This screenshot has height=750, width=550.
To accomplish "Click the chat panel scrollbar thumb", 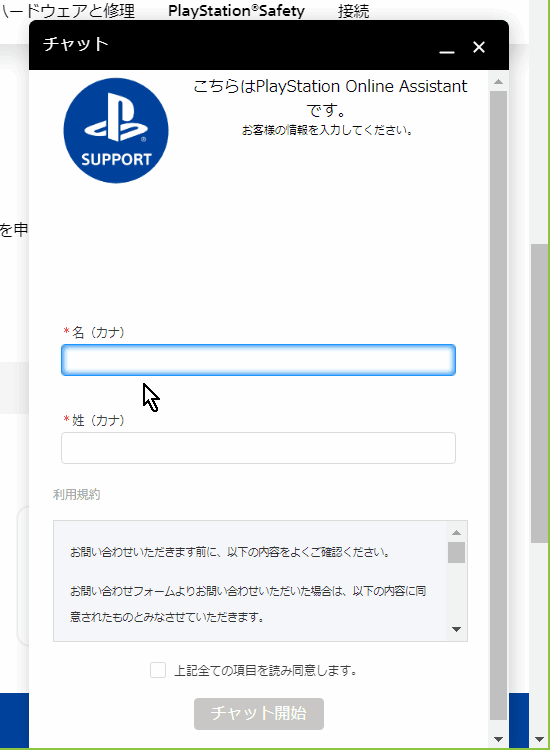I will [x=498, y=406].
